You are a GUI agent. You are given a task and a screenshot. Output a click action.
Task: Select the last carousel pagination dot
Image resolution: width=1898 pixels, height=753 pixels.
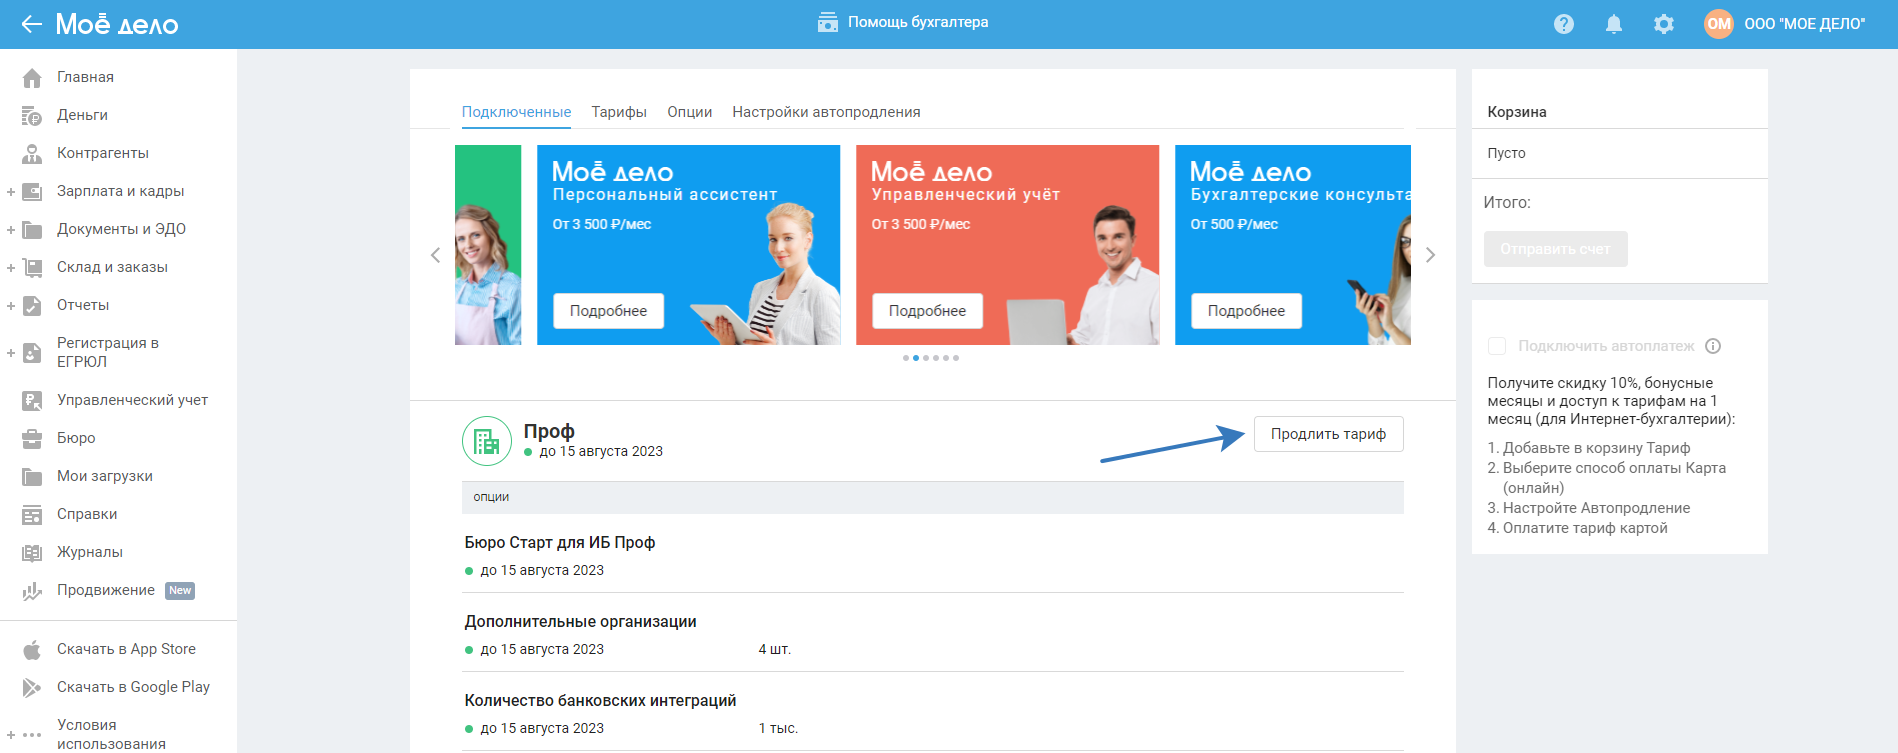[x=956, y=358]
